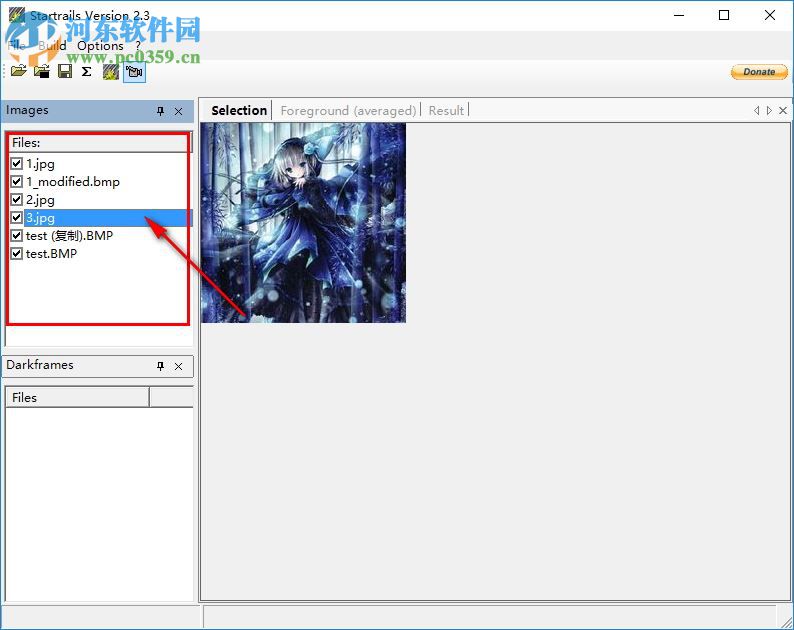Viewport: 794px width, 630px height.
Task: Switch to the Selection tab
Action: point(239,110)
